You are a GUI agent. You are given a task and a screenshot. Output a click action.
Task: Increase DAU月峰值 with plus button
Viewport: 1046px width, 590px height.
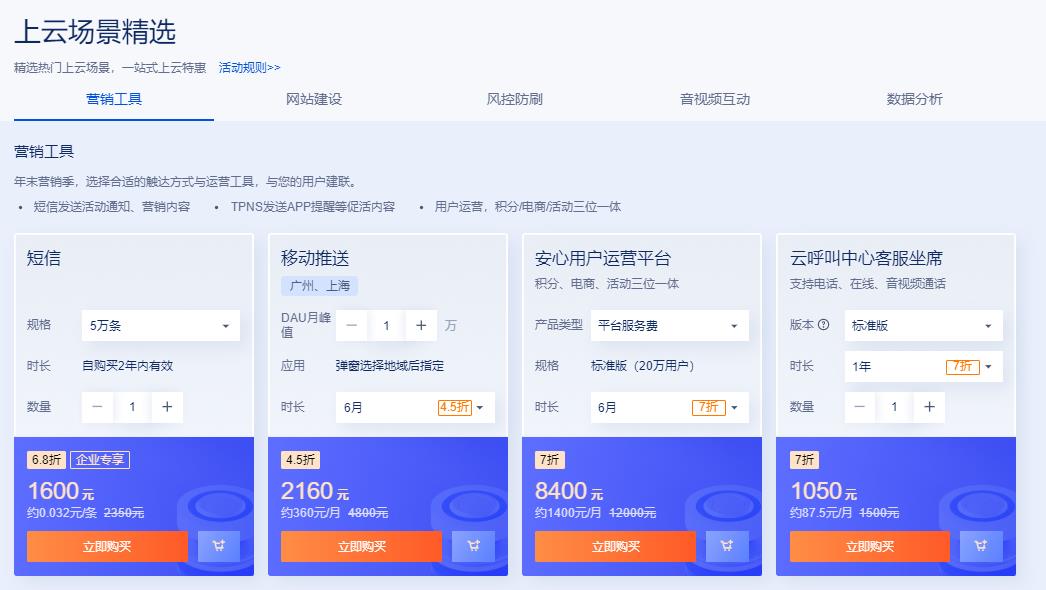(x=421, y=326)
